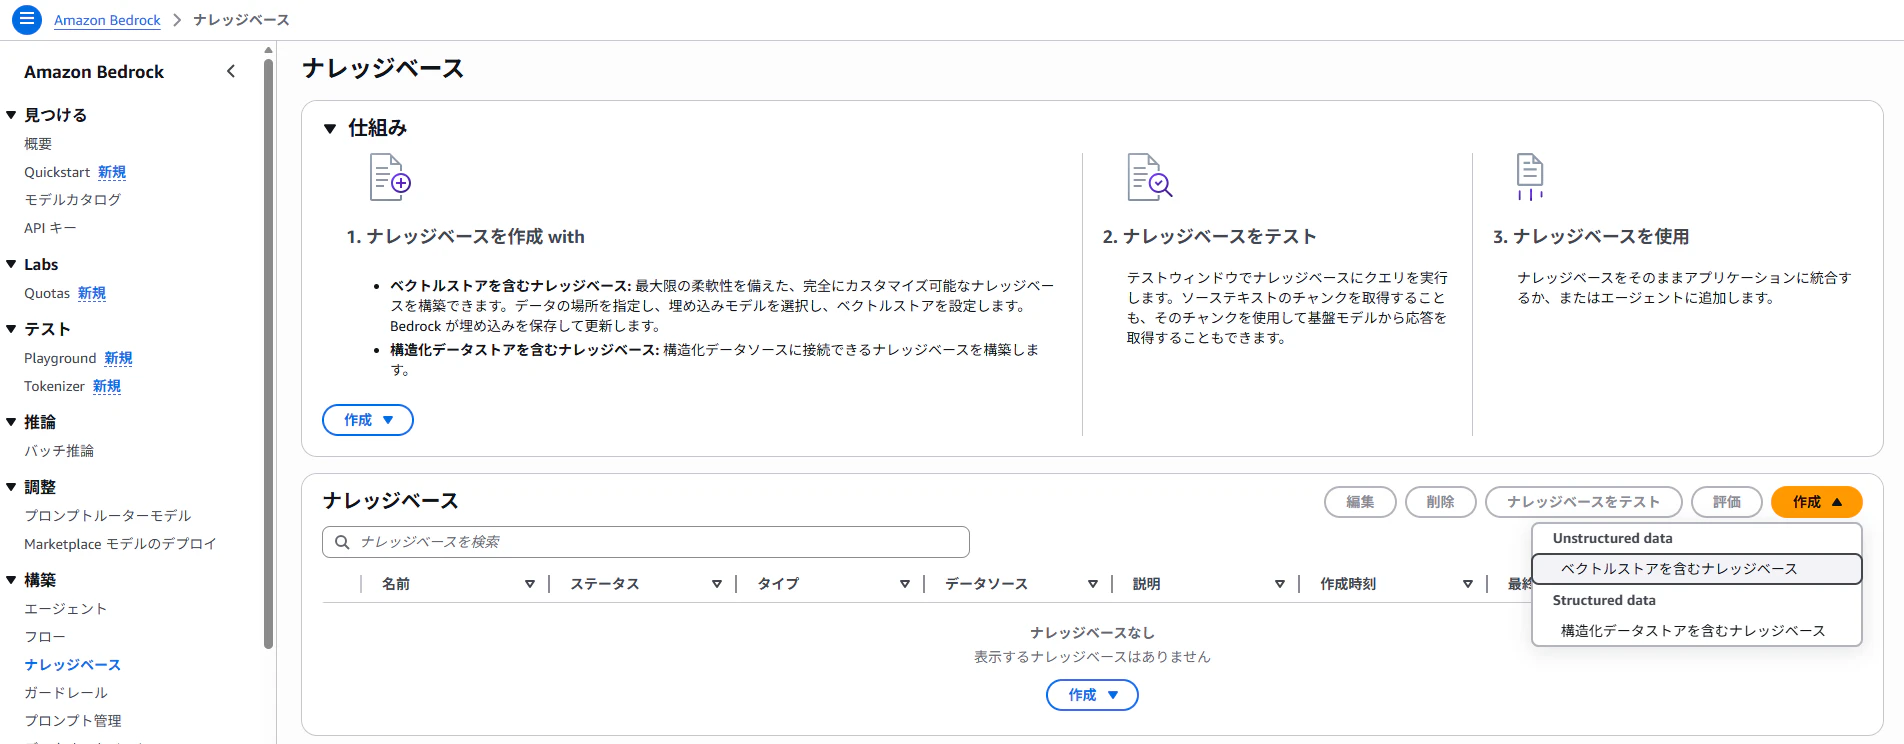
Task: Collapse the 構築 sidebar section
Action: click(x=11, y=580)
